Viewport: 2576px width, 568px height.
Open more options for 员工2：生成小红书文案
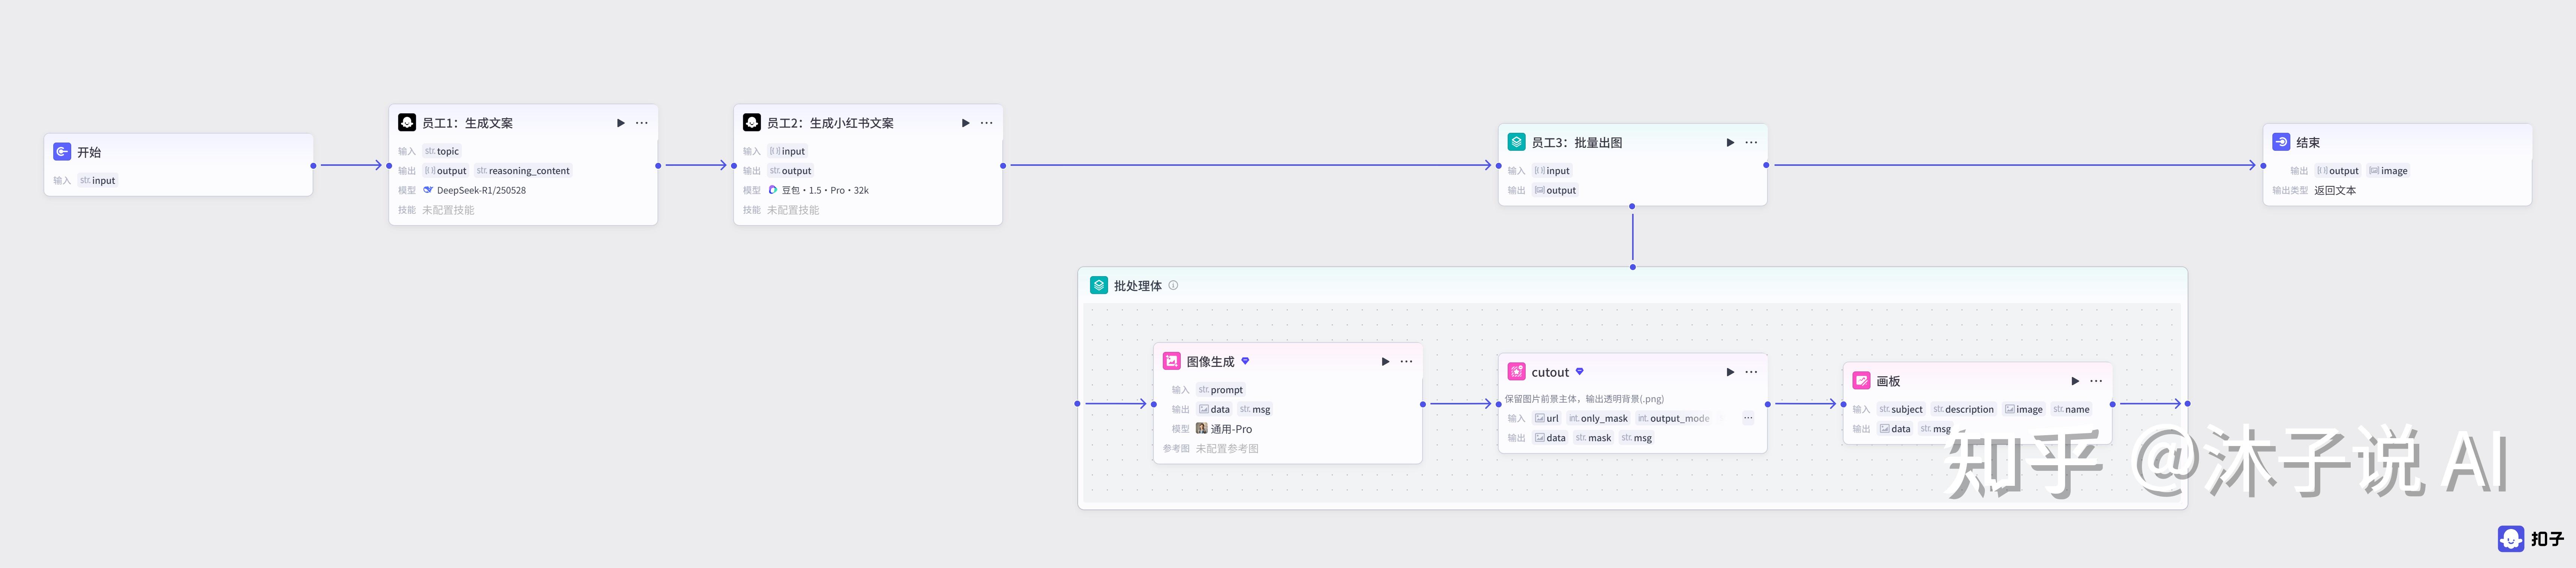(x=987, y=123)
